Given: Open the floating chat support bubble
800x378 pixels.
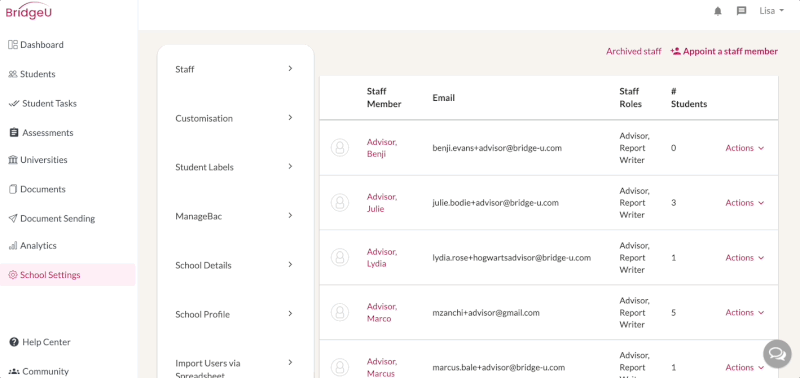Looking at the screenshot, I should (777, 354).
